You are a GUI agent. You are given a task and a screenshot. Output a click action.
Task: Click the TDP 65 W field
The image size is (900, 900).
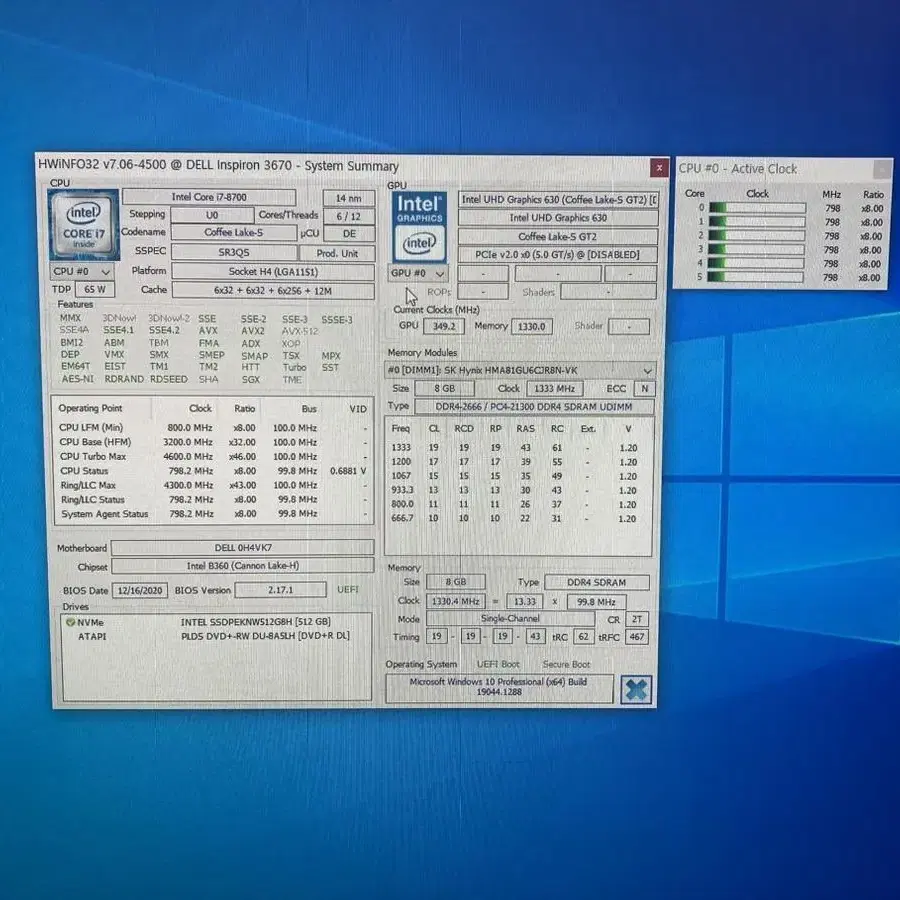(x=95, y=289)
